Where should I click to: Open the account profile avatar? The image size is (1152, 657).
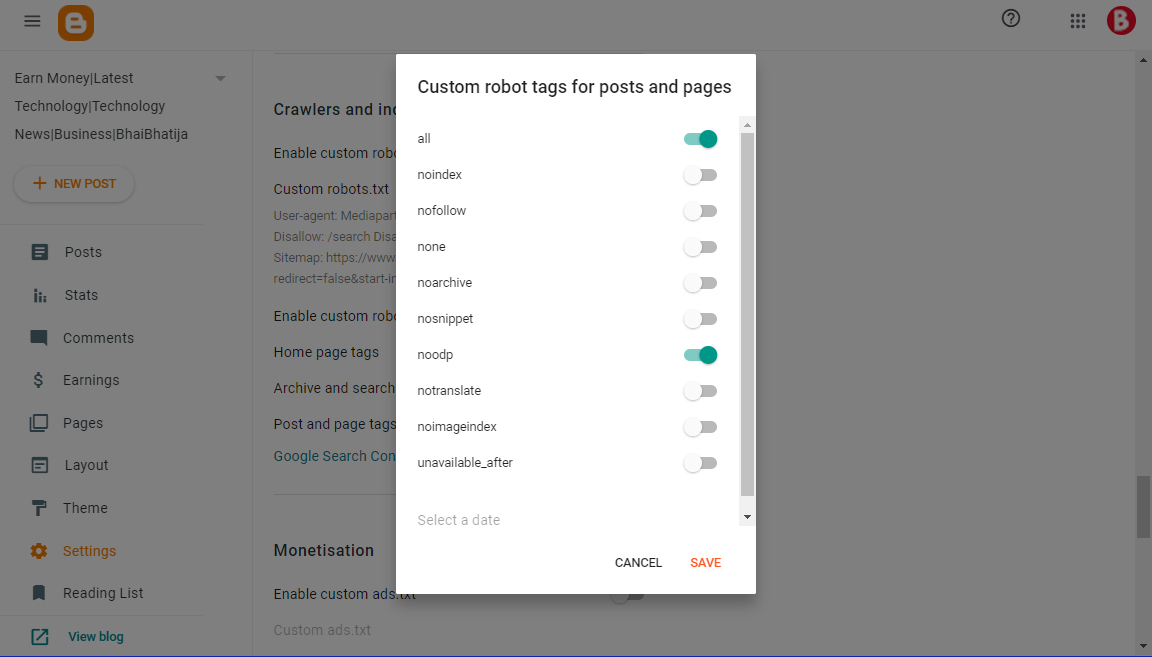click(x=1121, y=21)
